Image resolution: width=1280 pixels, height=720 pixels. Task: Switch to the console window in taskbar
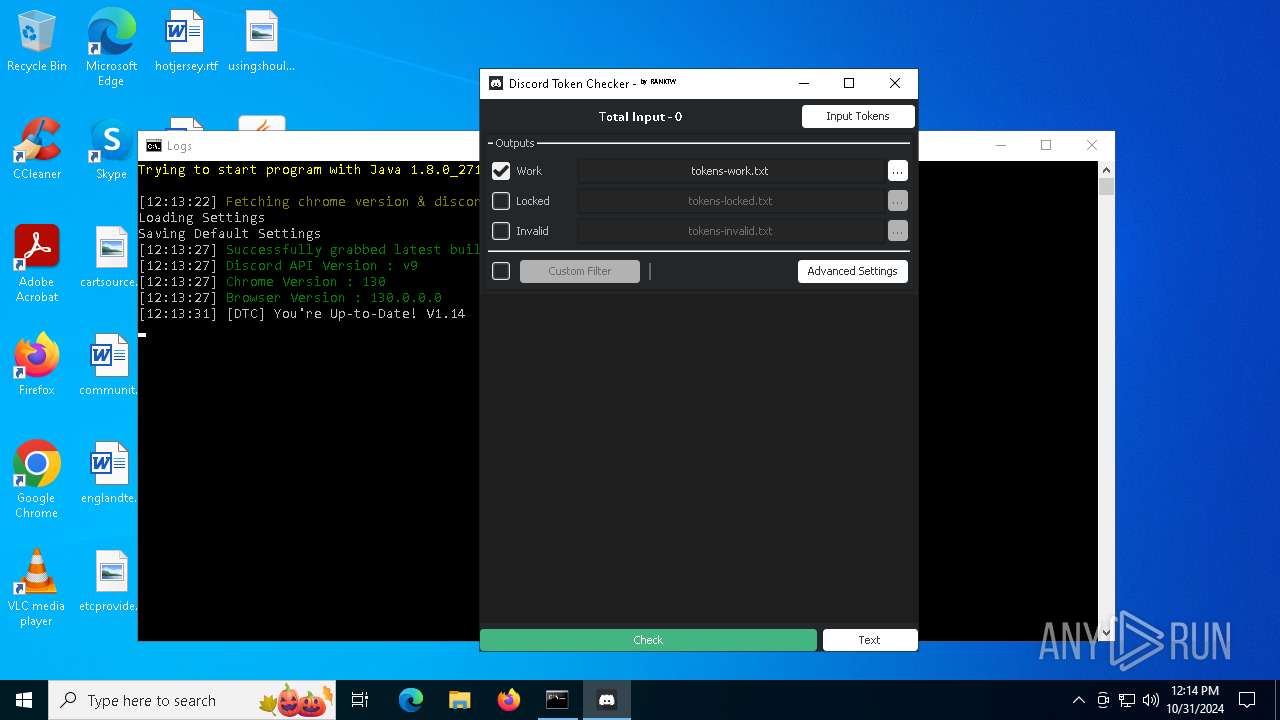(x=557, y=700)
